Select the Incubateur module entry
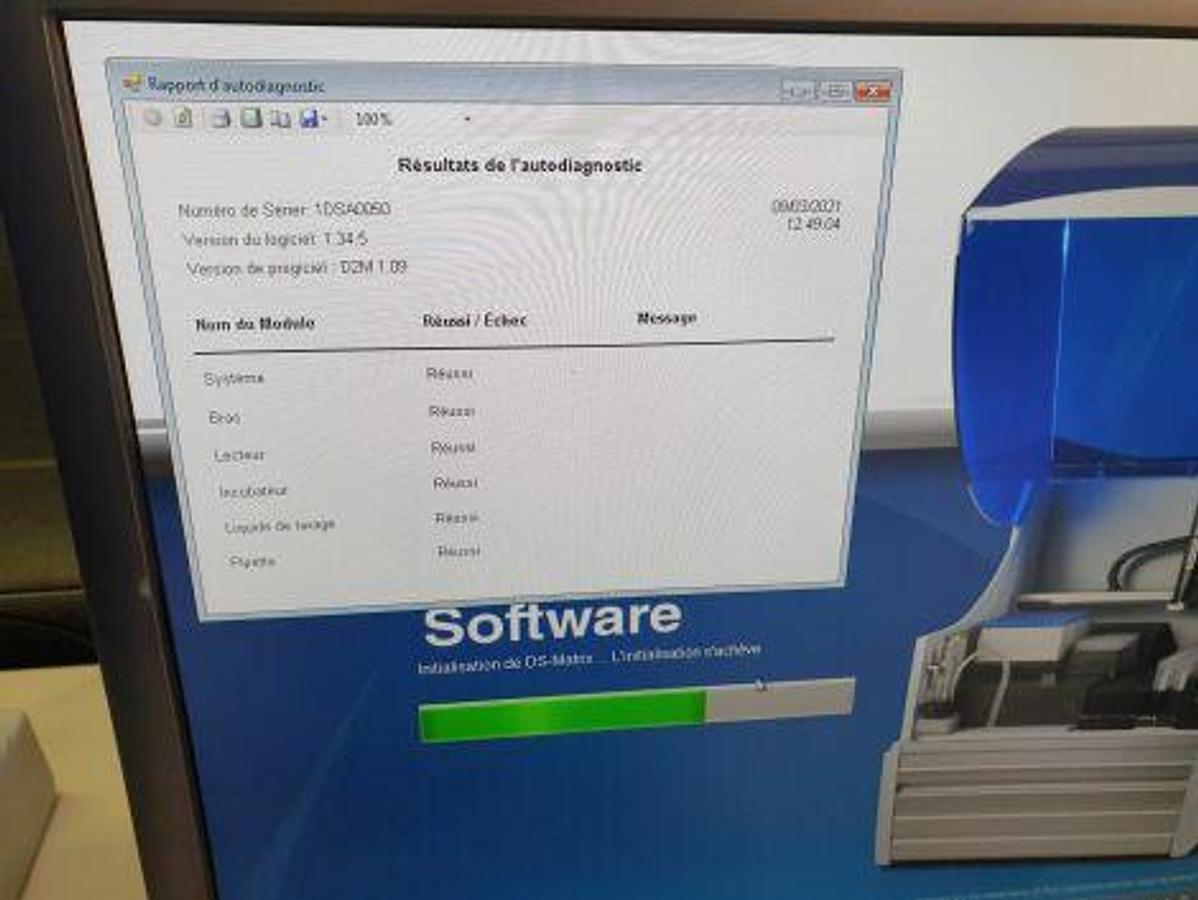This screenshot has height=900, width=1198. coord(253,491)
